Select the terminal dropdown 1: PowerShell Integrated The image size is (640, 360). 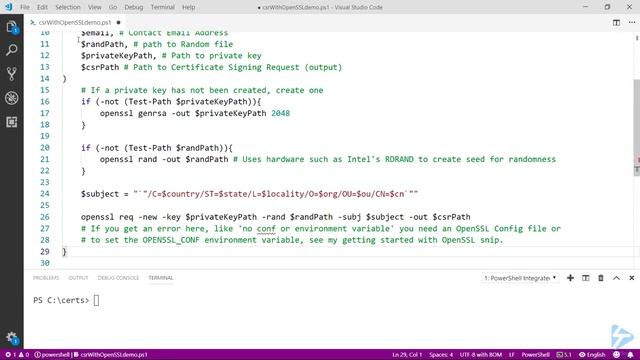(520, 278)
